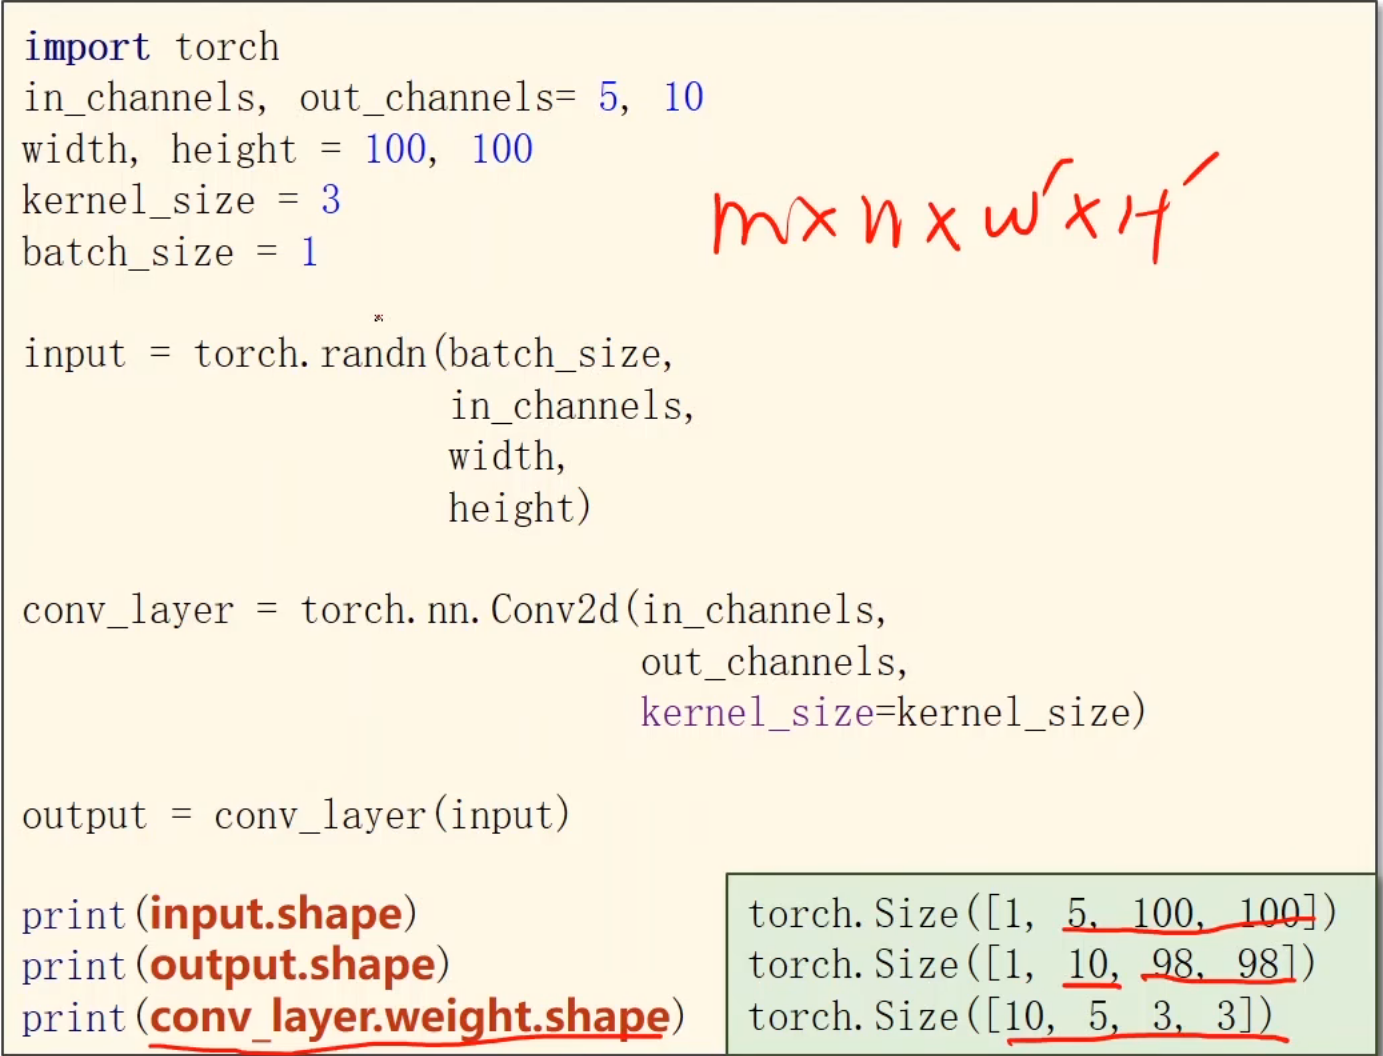Click the orange 'output.shape' text
Screen dimensions: 1383x1056
click(x=293, y=965)
